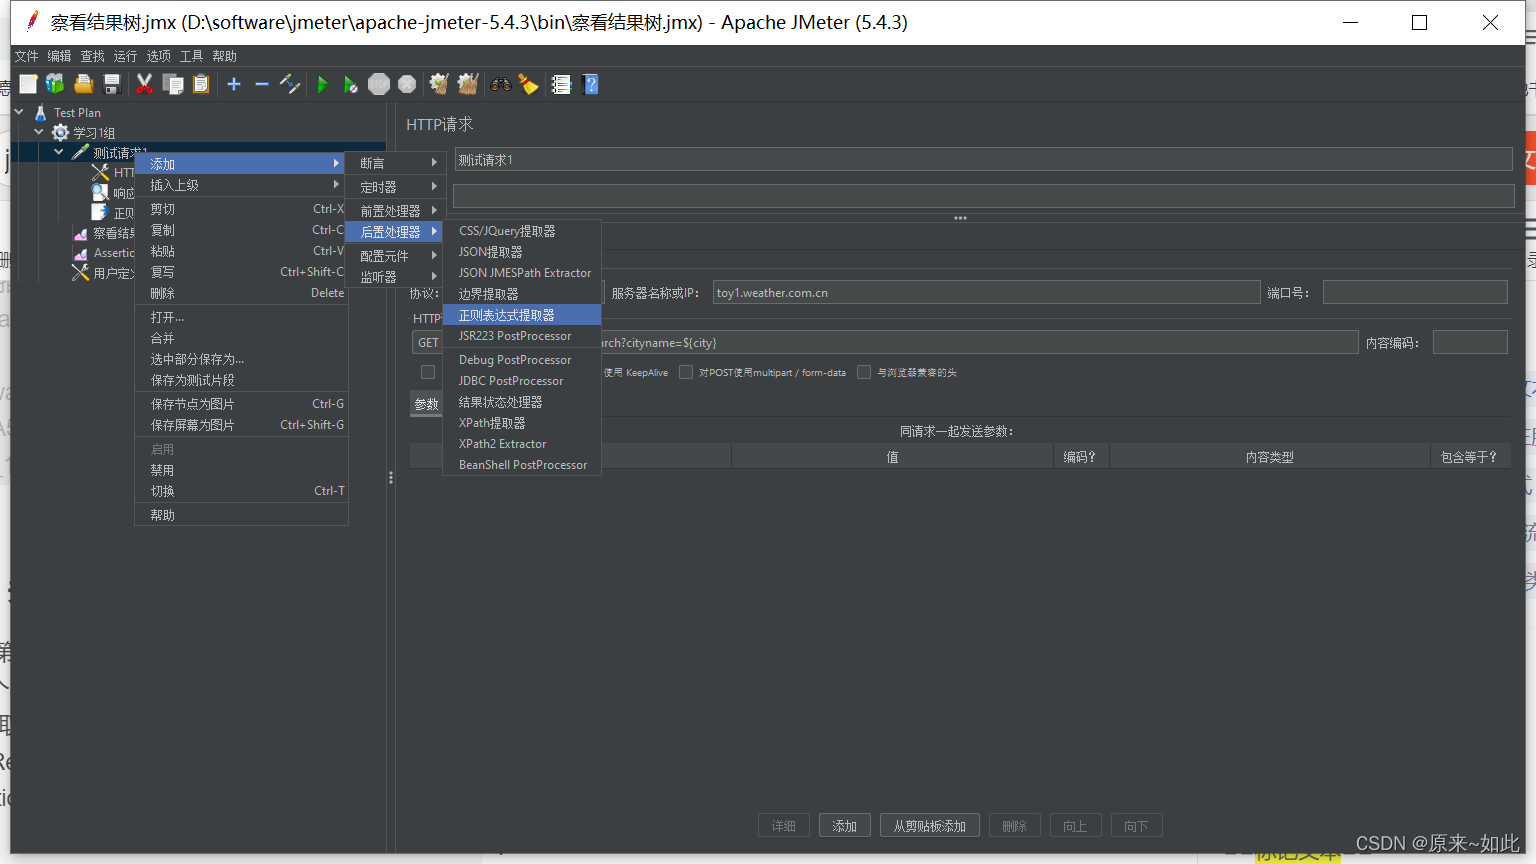Click 剪切 in context menu
This screenshot has height=864, width=1536.
pos(241,209)
